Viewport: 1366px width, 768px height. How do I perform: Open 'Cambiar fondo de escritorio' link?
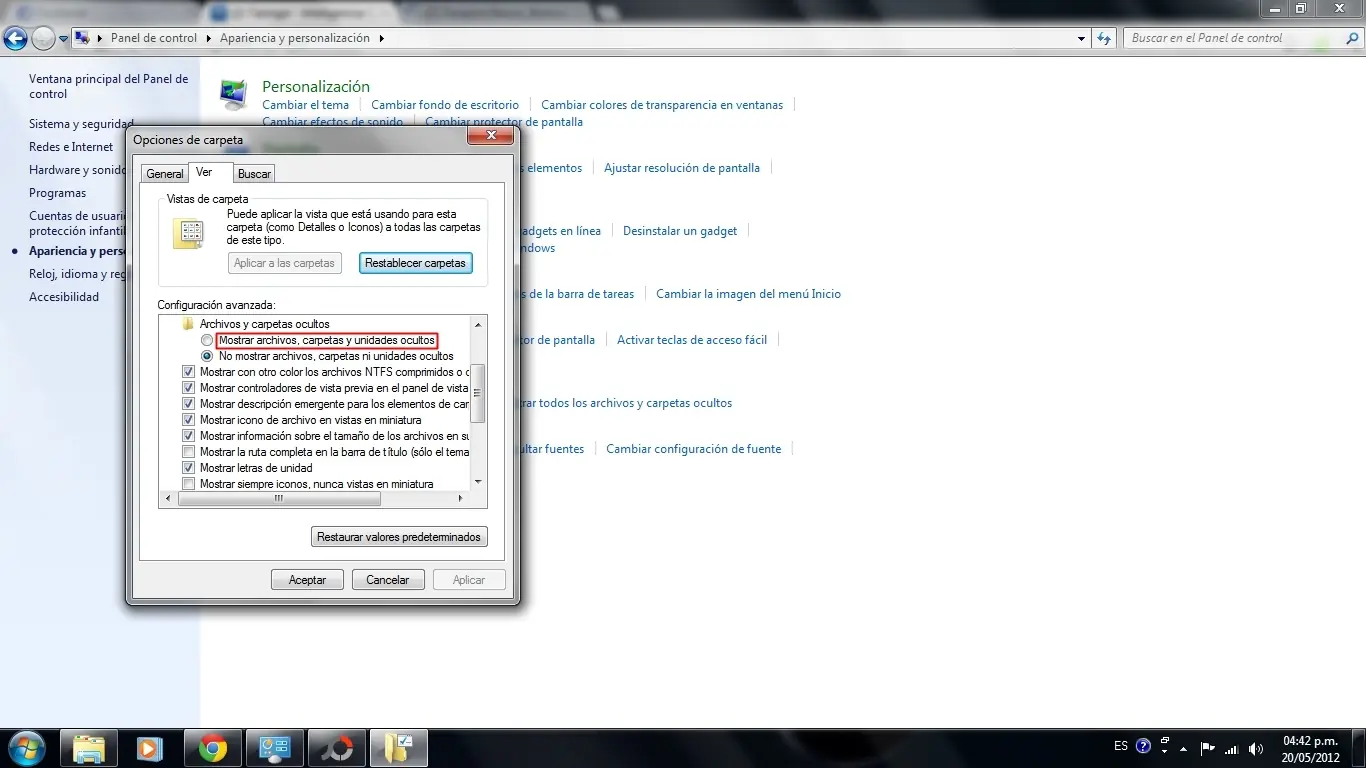tap(445, 105)
